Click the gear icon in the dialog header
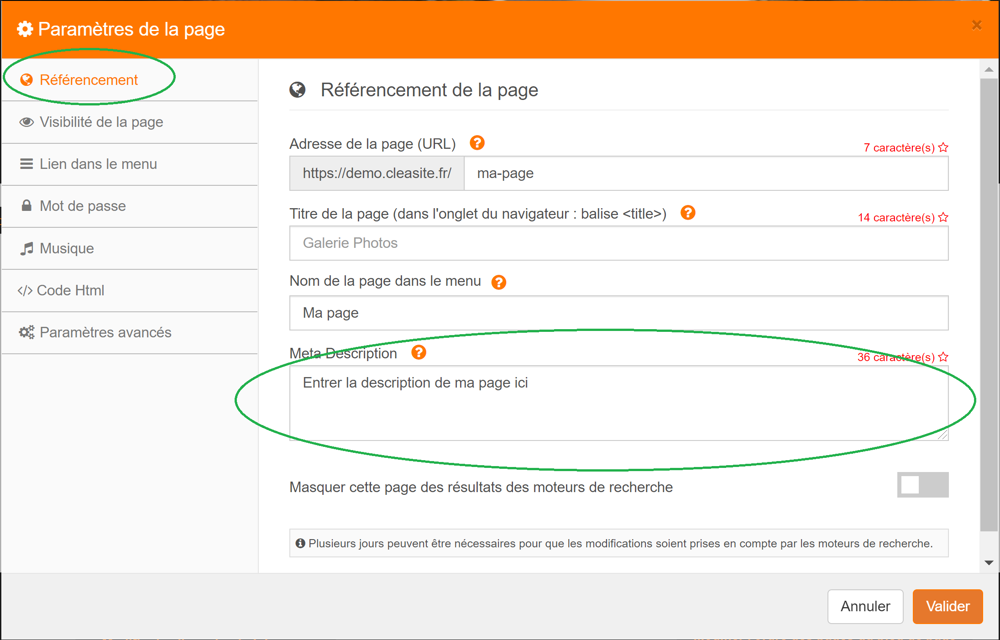 25,29
